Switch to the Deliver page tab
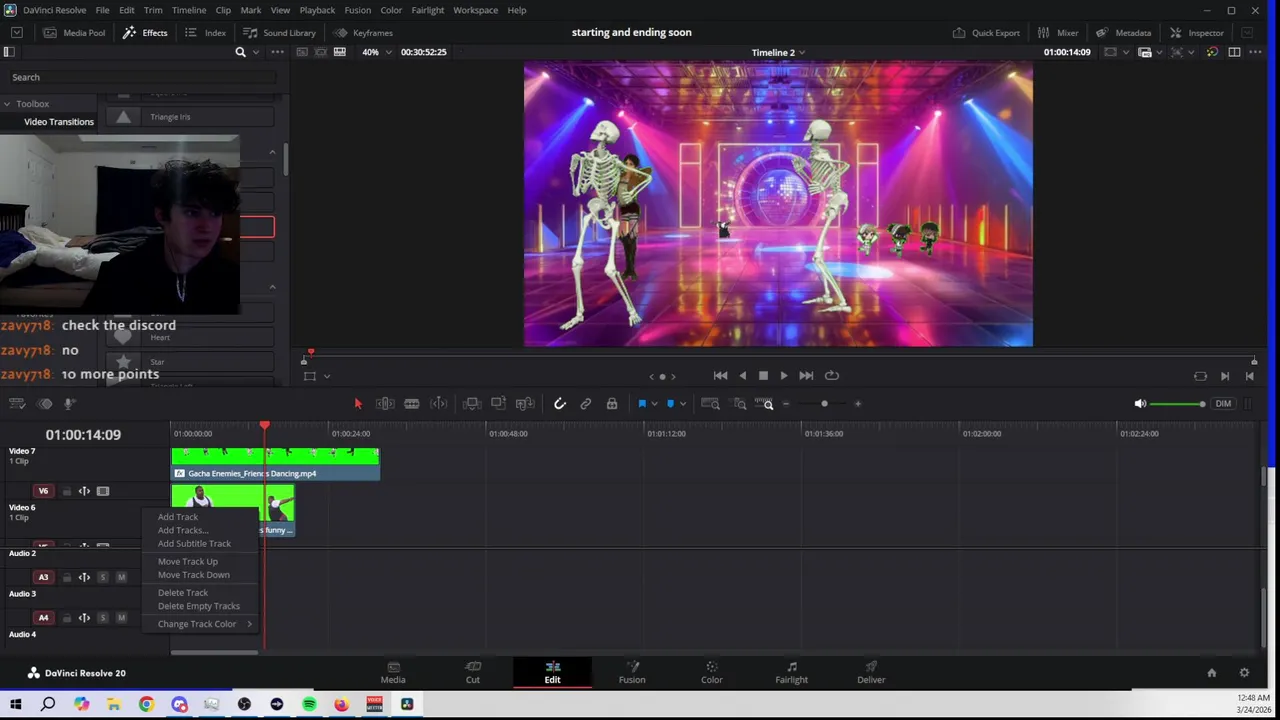 point(871,673)
